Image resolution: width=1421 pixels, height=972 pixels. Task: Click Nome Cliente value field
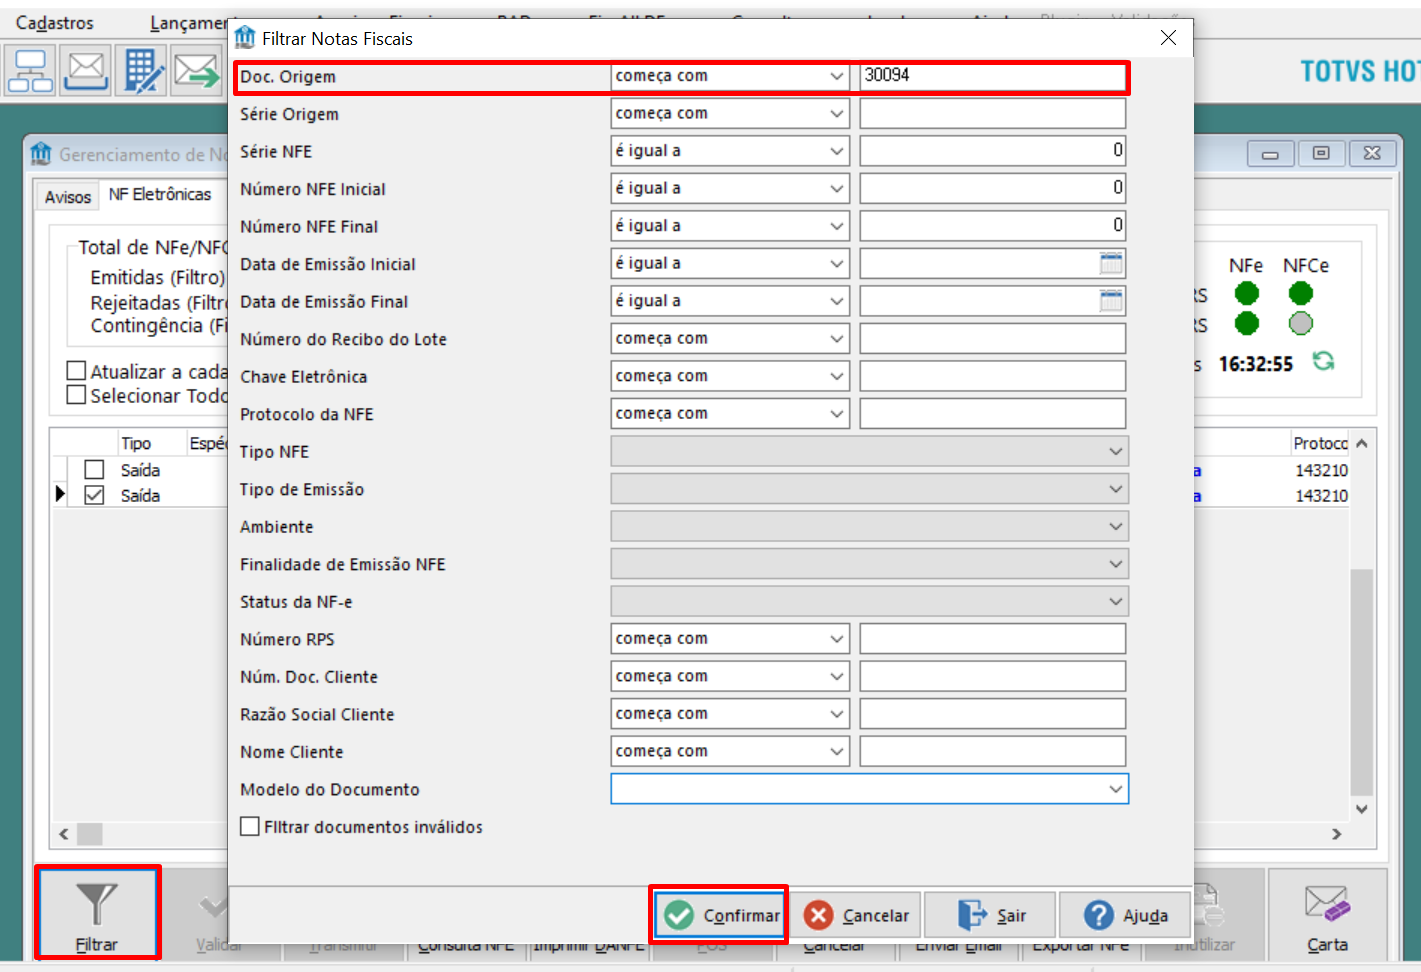[x=993, y=752]
